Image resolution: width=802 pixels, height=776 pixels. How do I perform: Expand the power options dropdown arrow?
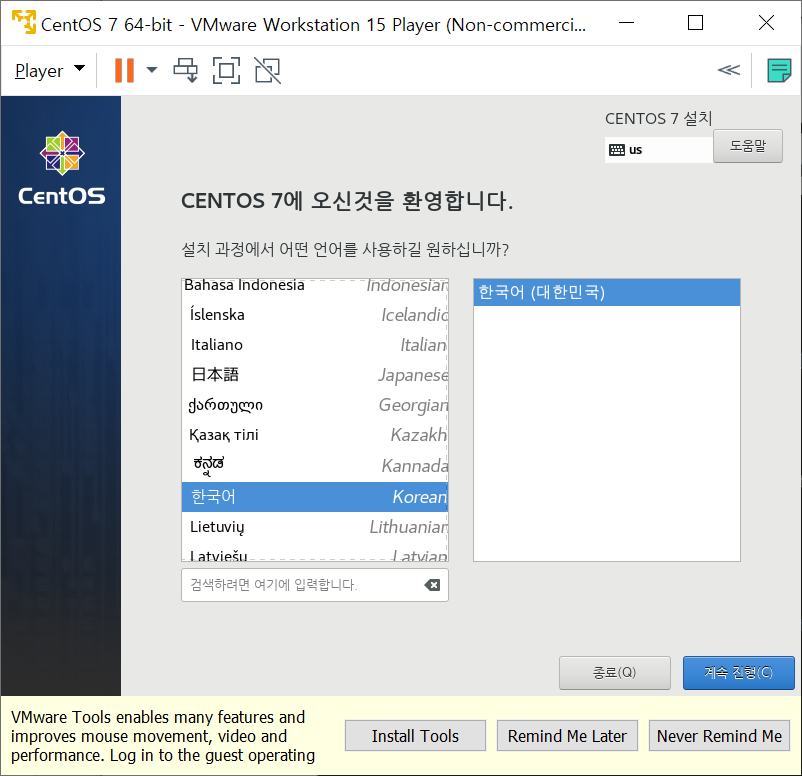pos(152,70)
